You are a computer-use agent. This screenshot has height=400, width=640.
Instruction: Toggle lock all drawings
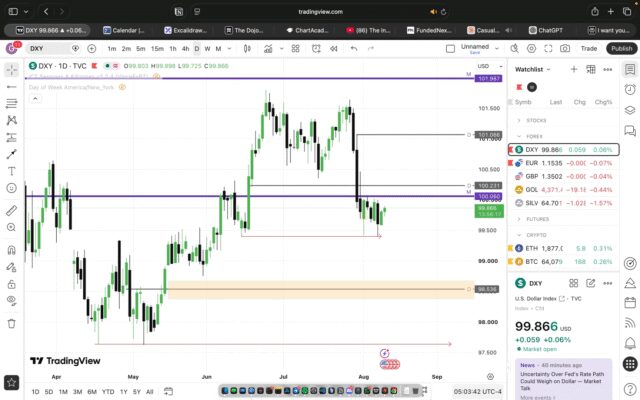pos(11,284)
